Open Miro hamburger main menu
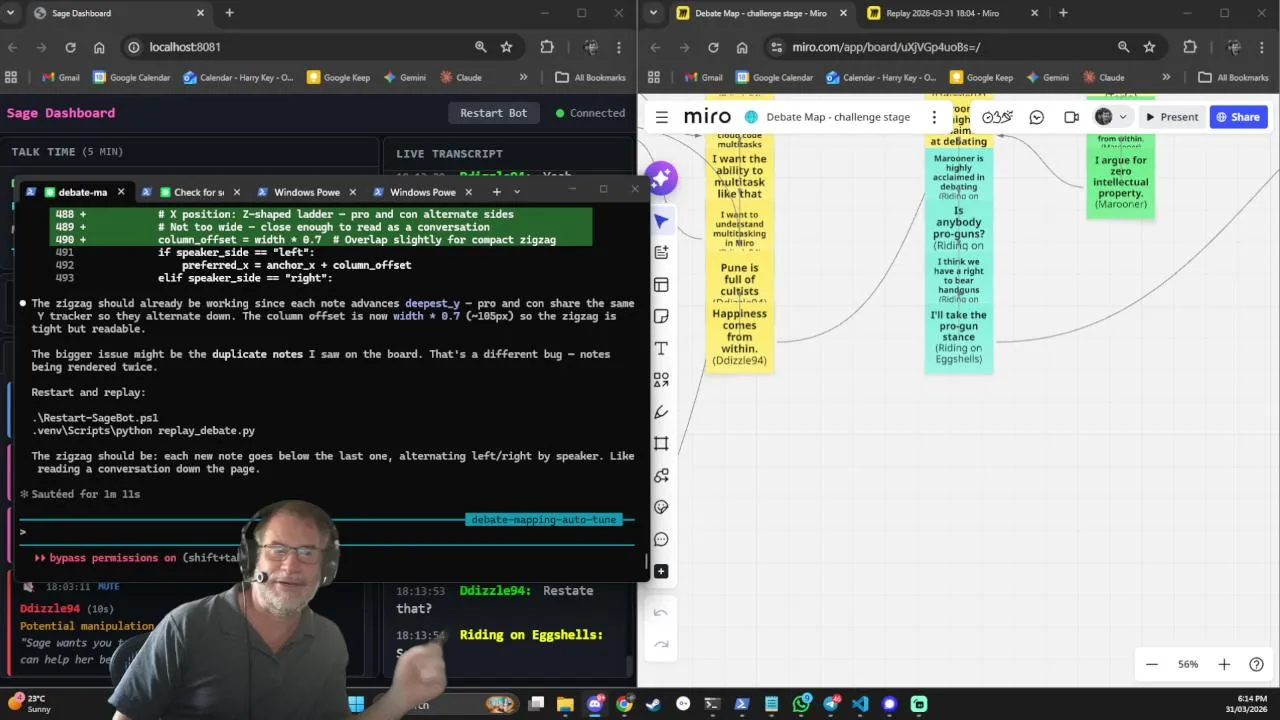This screenshot has width=1280, height=720. click(x=662, y=117)
